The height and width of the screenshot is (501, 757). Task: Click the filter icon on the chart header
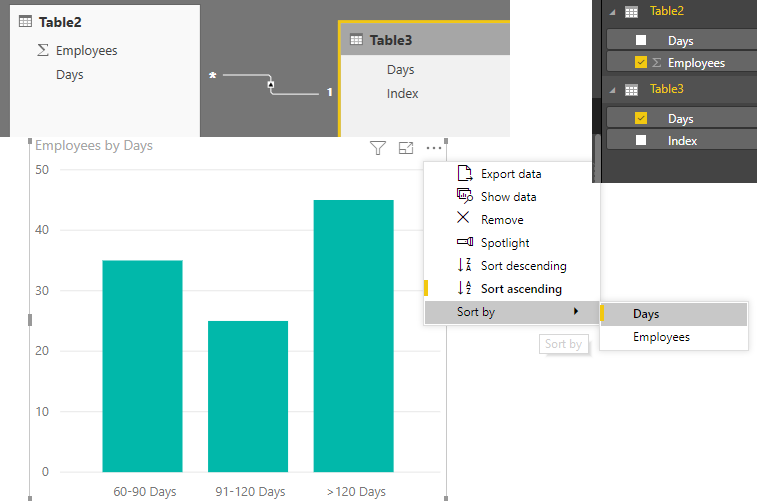(x=378, y=148)
